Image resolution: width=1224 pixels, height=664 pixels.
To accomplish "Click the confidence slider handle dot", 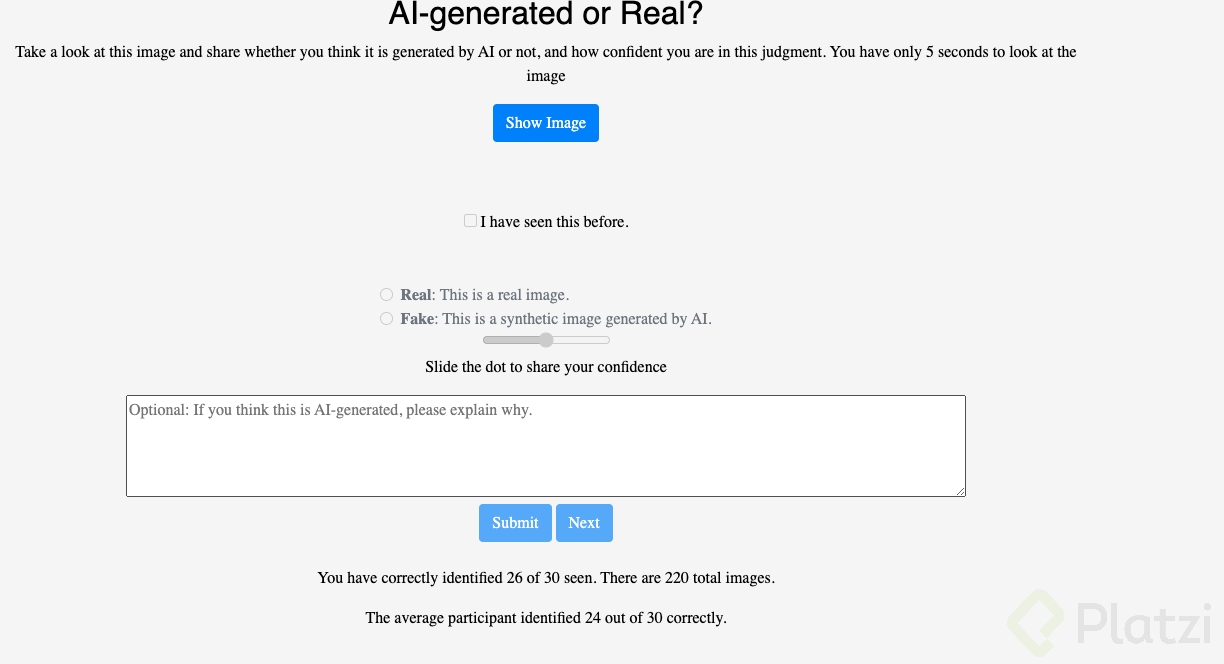I will 546,340.
